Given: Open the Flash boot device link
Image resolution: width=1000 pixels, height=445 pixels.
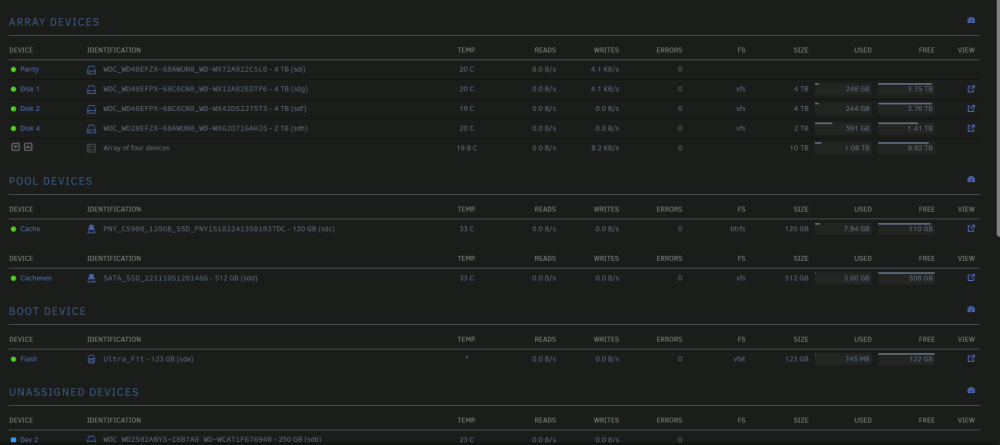Looking at the screenshot, I should (29, 360).
